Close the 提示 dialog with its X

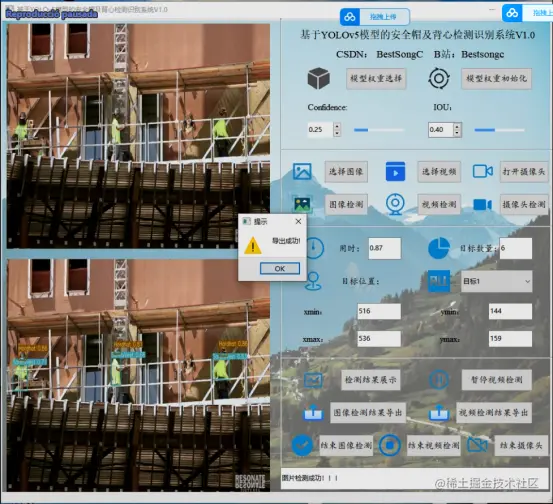pos(298,221)
